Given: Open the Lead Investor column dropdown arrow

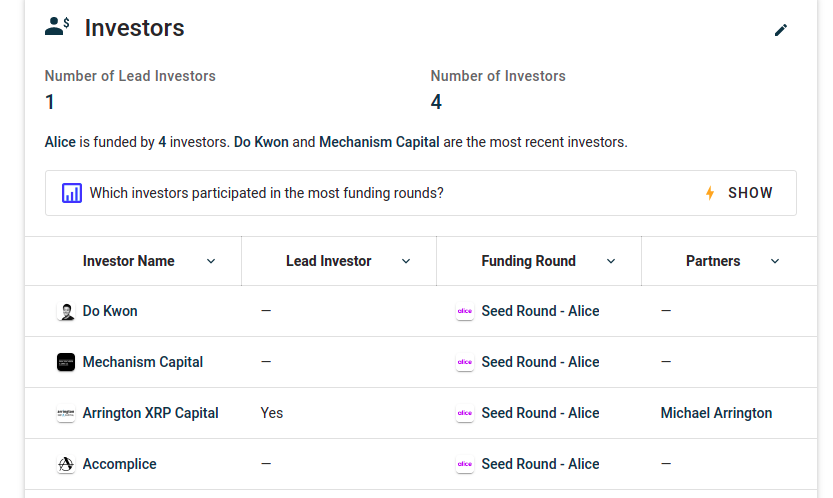Looking at the screenshot, I should [x=406, y=262].
